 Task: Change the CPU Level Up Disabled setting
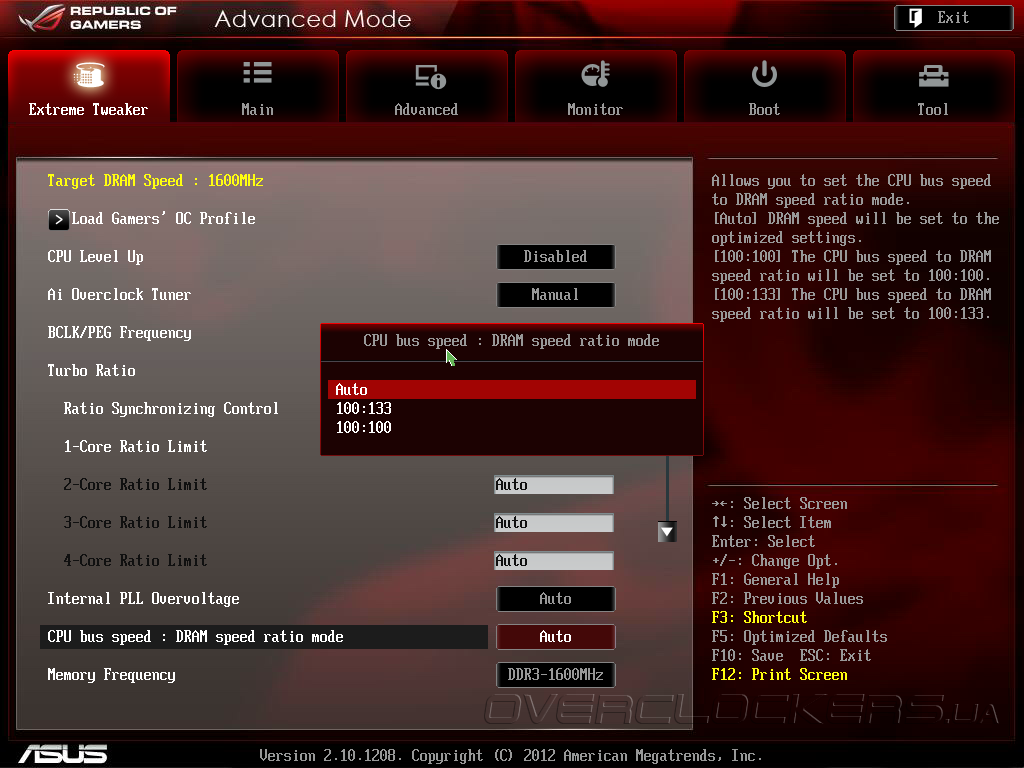tap(555, 257)
